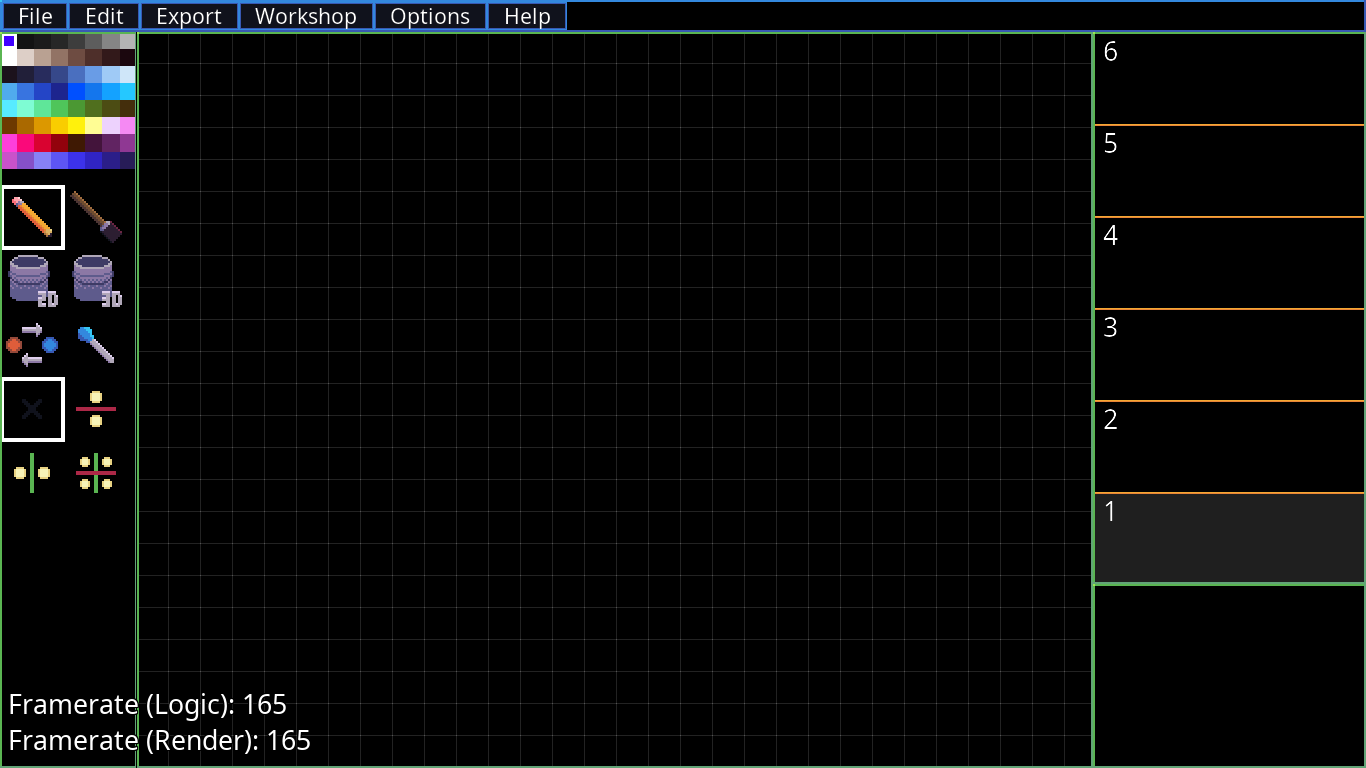Open the Edit menu
1366x768 pixels.
(x=104, y=16)
